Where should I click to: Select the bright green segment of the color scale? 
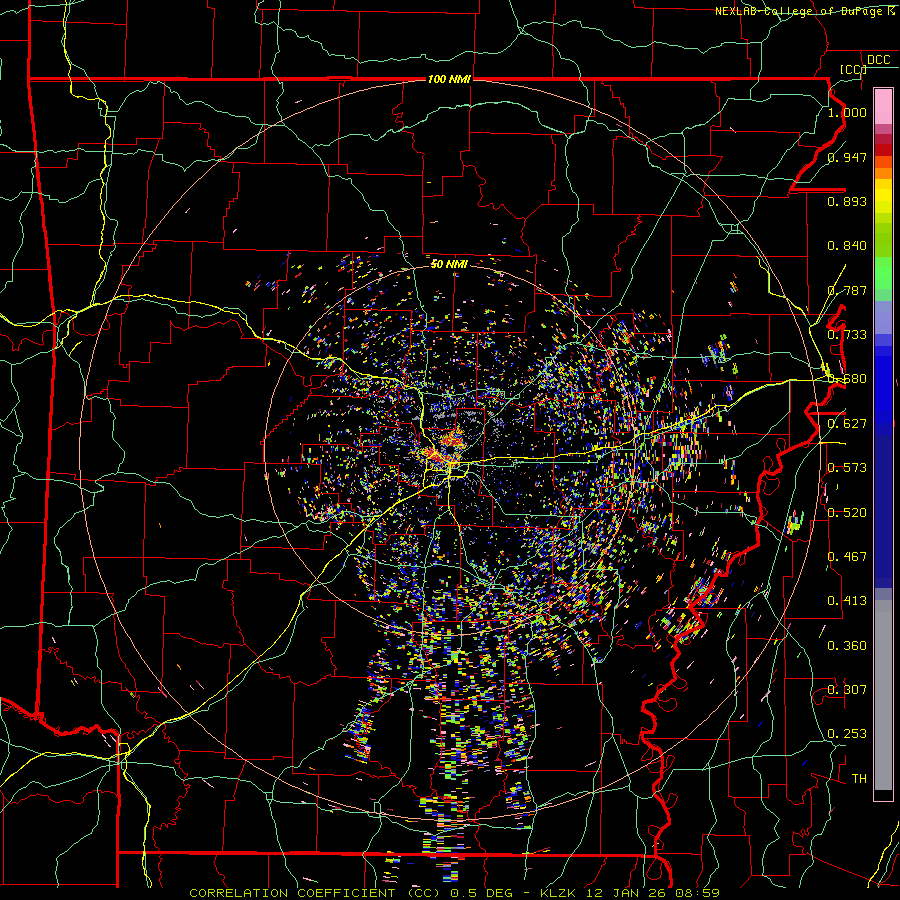tap(883, 273)
